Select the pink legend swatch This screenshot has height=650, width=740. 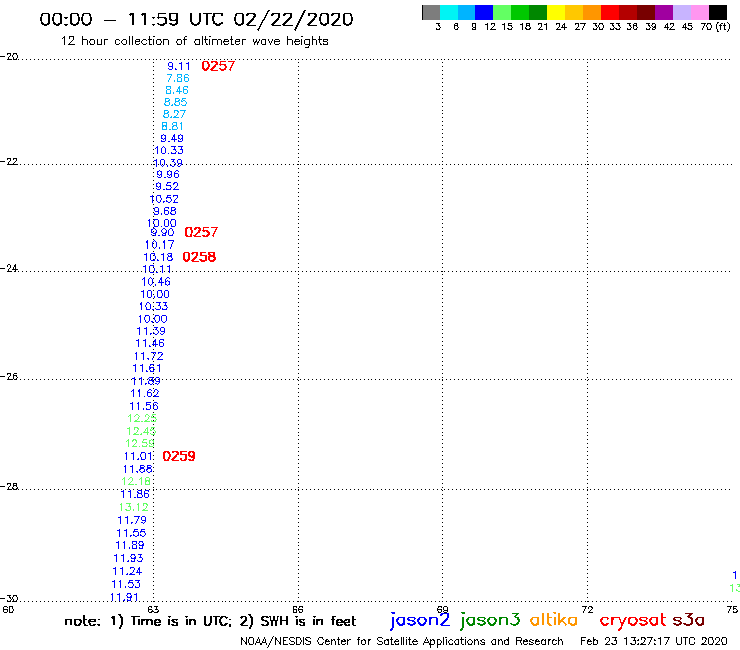click(700, 12)
